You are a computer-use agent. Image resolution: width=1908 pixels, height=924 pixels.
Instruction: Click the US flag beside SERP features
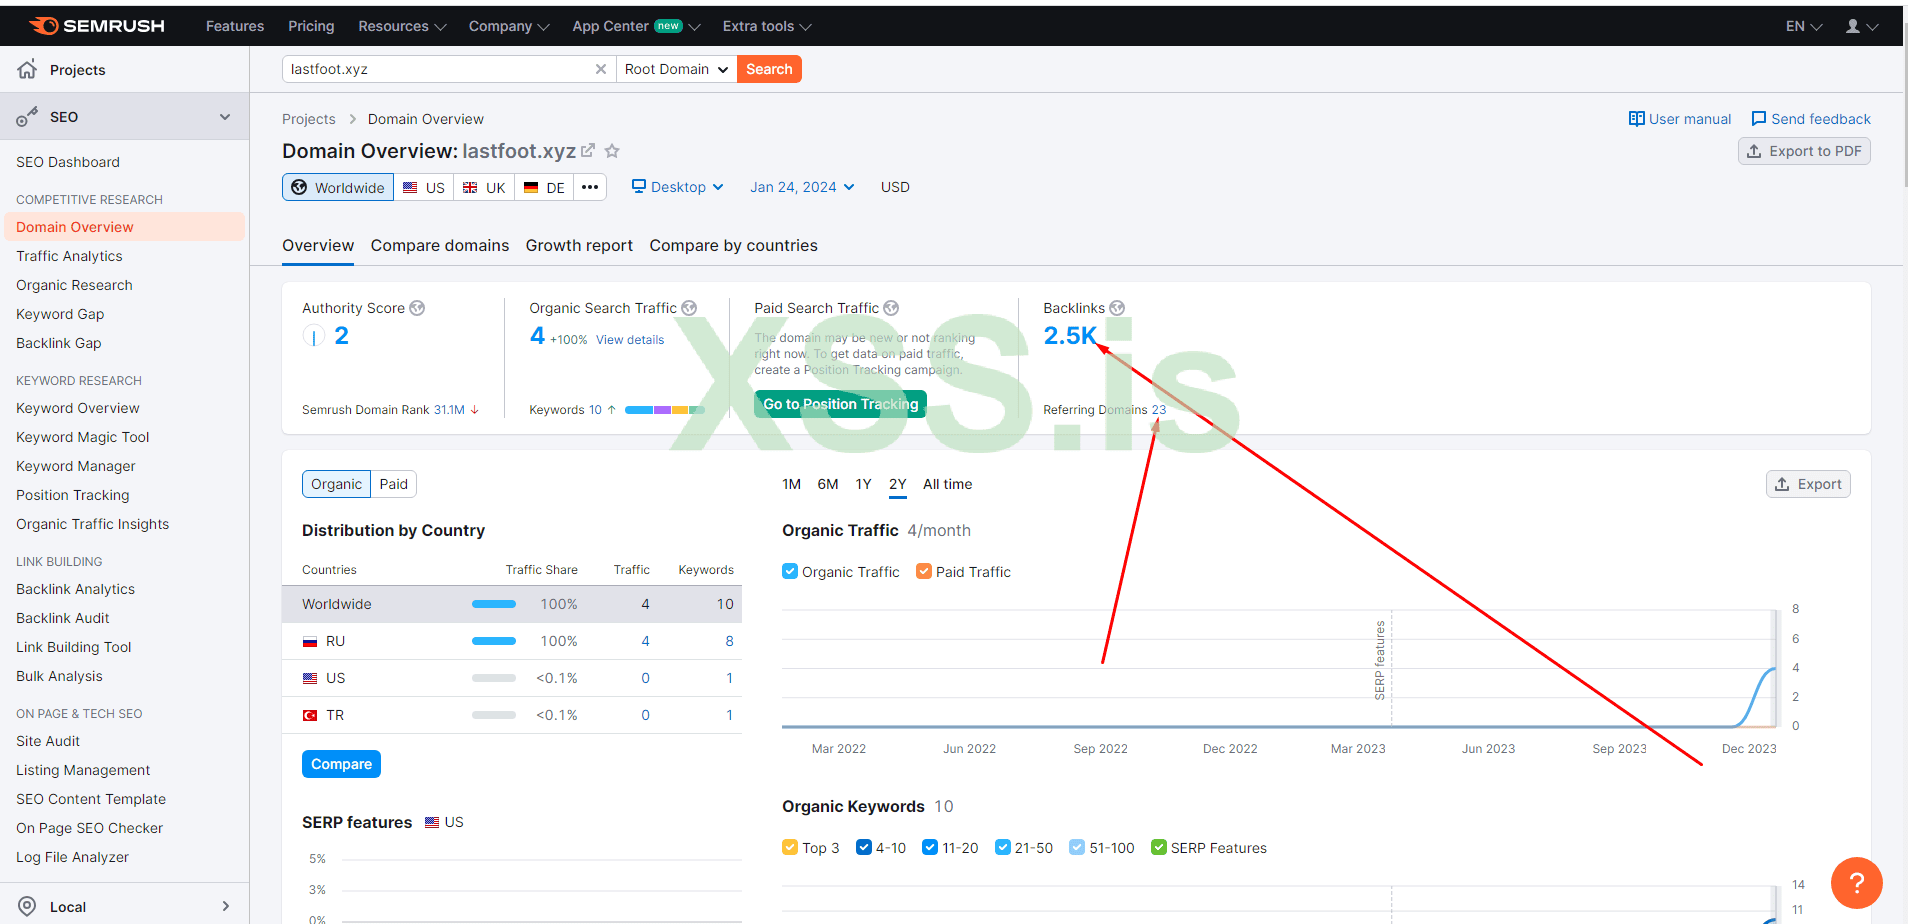click(x=432, y=822)
